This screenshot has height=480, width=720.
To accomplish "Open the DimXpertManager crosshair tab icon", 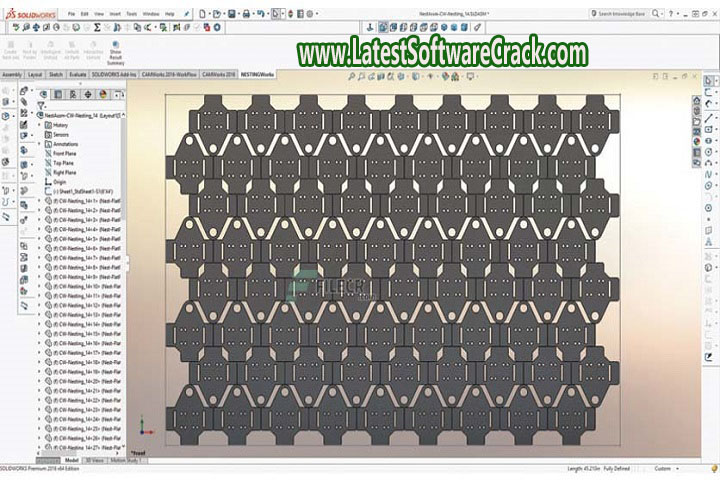I will coord(88,95).
